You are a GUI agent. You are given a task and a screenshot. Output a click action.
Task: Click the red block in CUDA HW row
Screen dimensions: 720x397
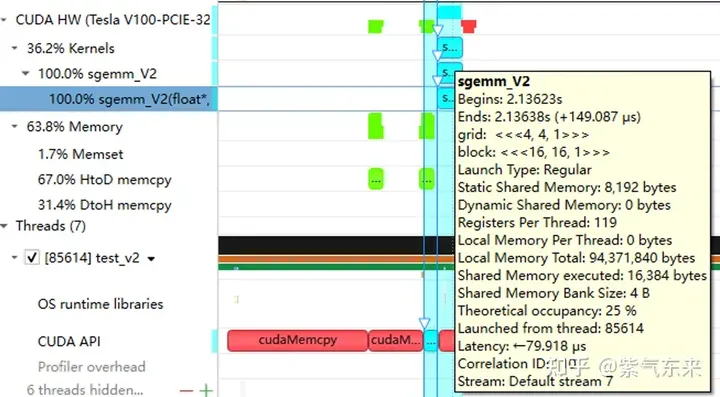click(x=469, y=26)
